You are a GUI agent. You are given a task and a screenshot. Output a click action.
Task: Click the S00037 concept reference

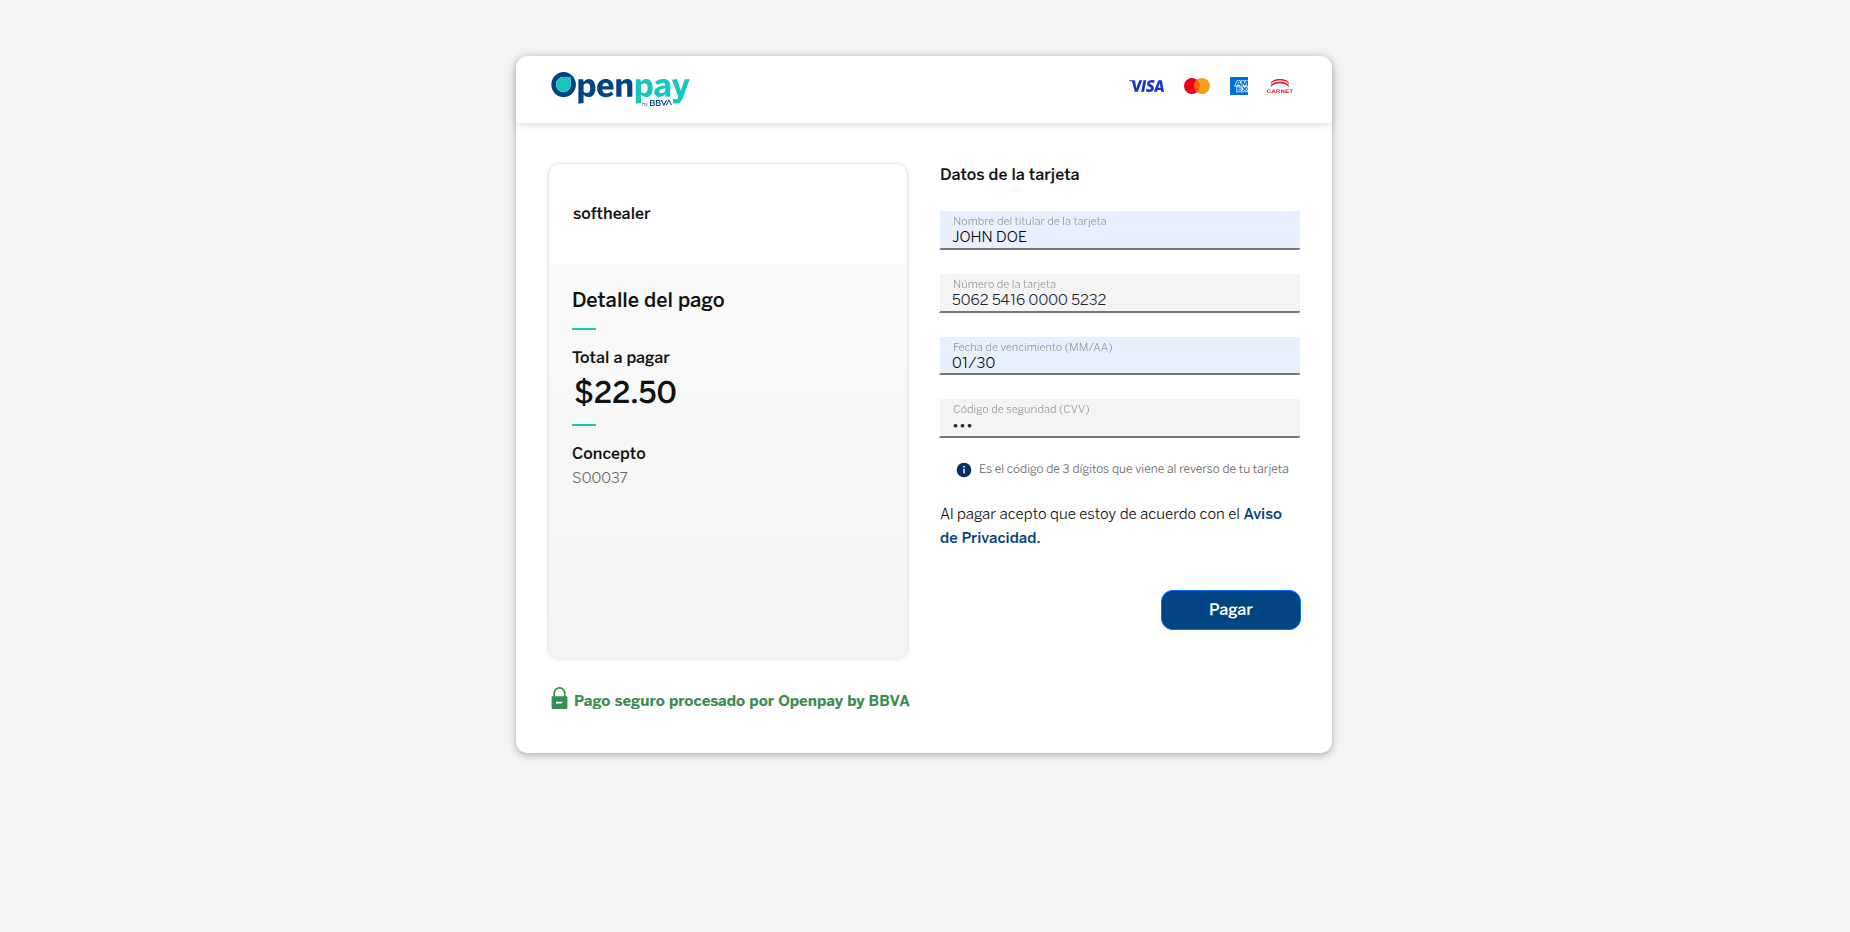point(600,478)
